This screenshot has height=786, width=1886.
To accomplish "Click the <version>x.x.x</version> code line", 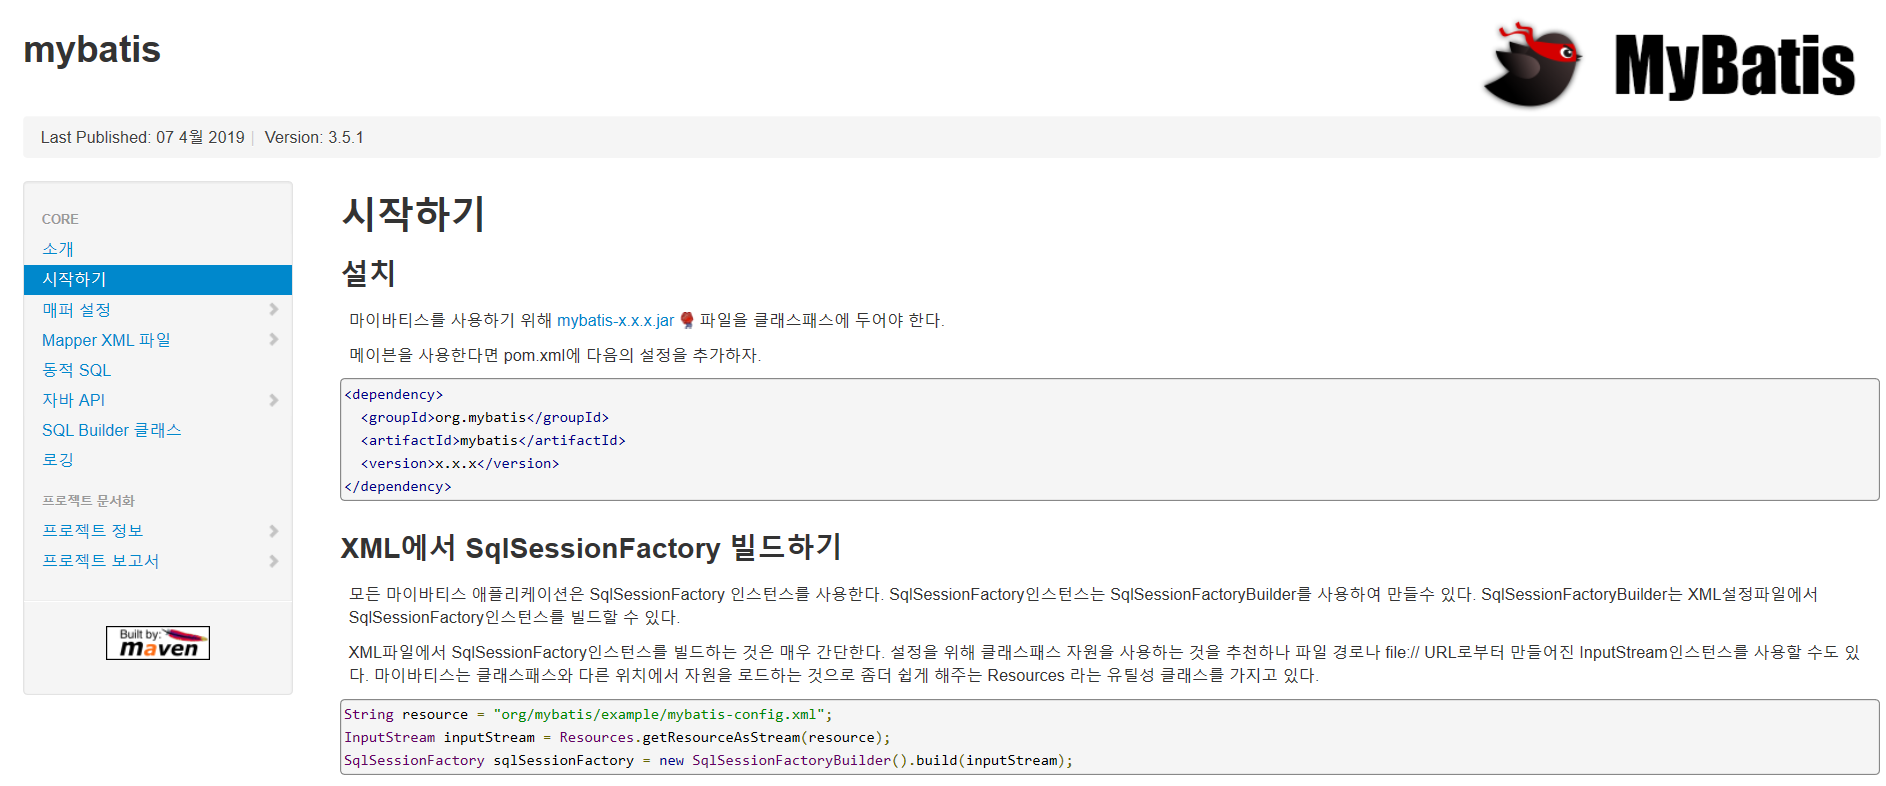I will [x=460, y=463].
